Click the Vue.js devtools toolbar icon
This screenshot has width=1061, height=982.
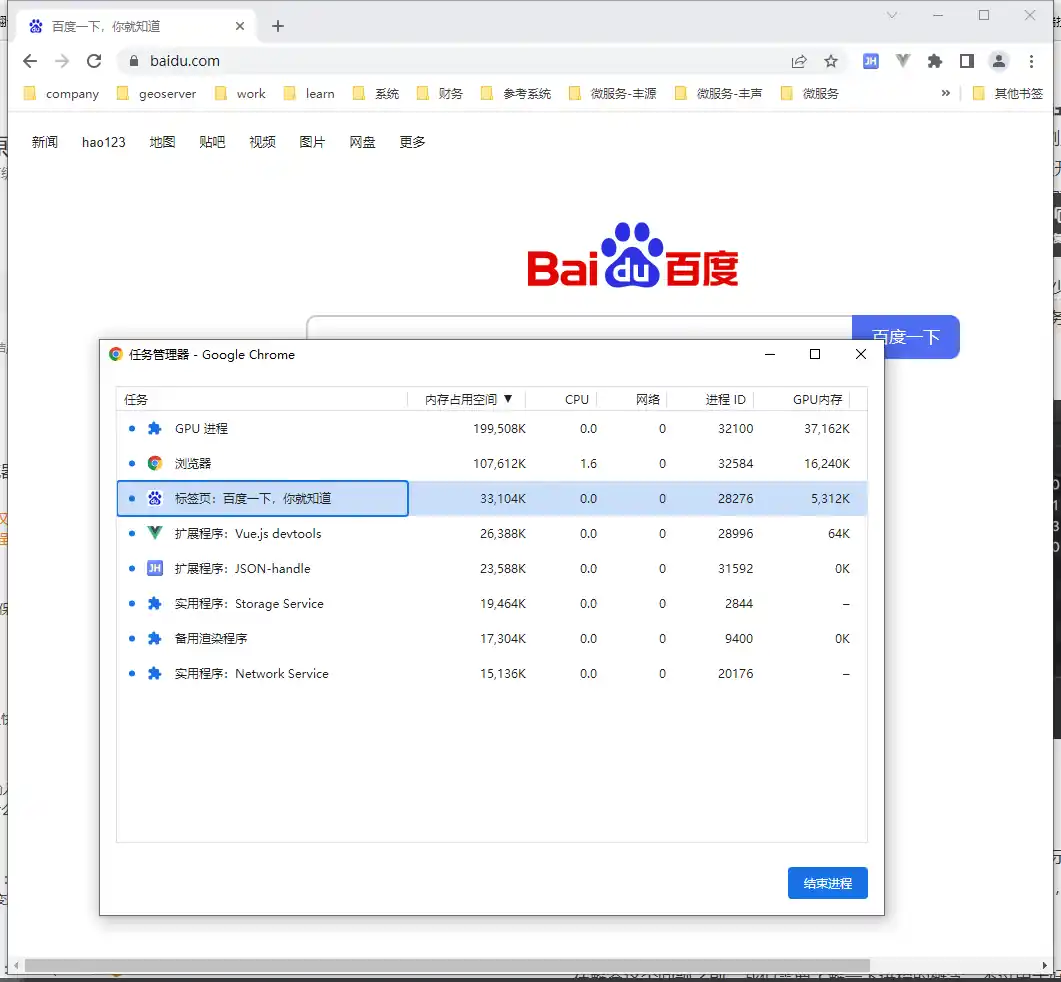pos(903,61)
